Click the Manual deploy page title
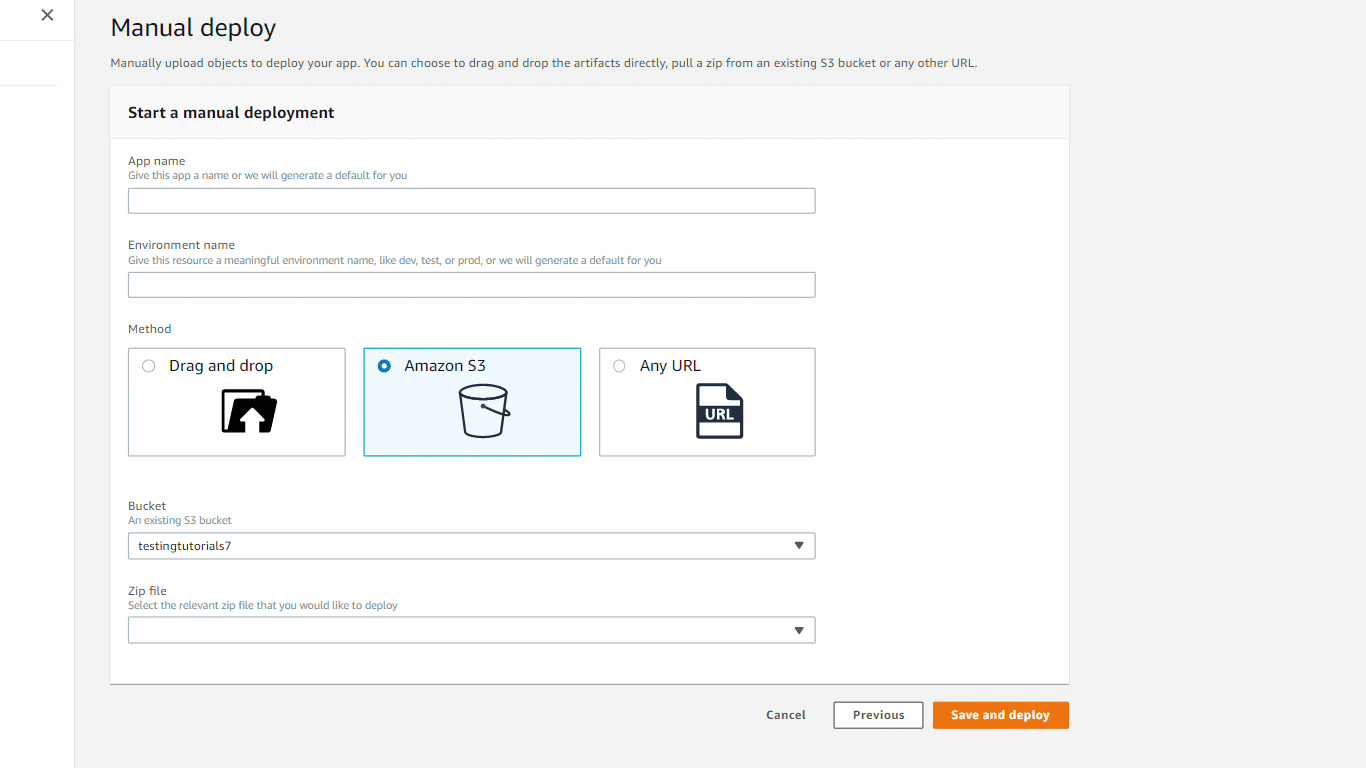The image size is (1366, 768). coord(193,28)
